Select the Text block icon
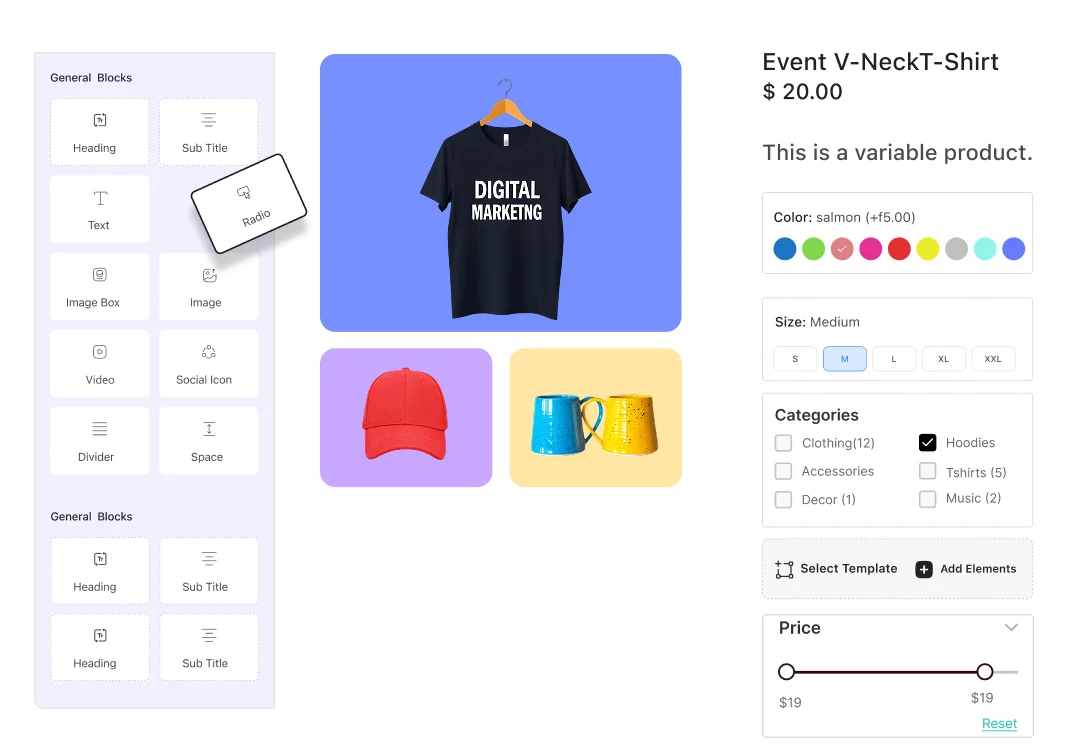Screen dimensions: 1090x748 pyautogui.click(x=100, y=199)
